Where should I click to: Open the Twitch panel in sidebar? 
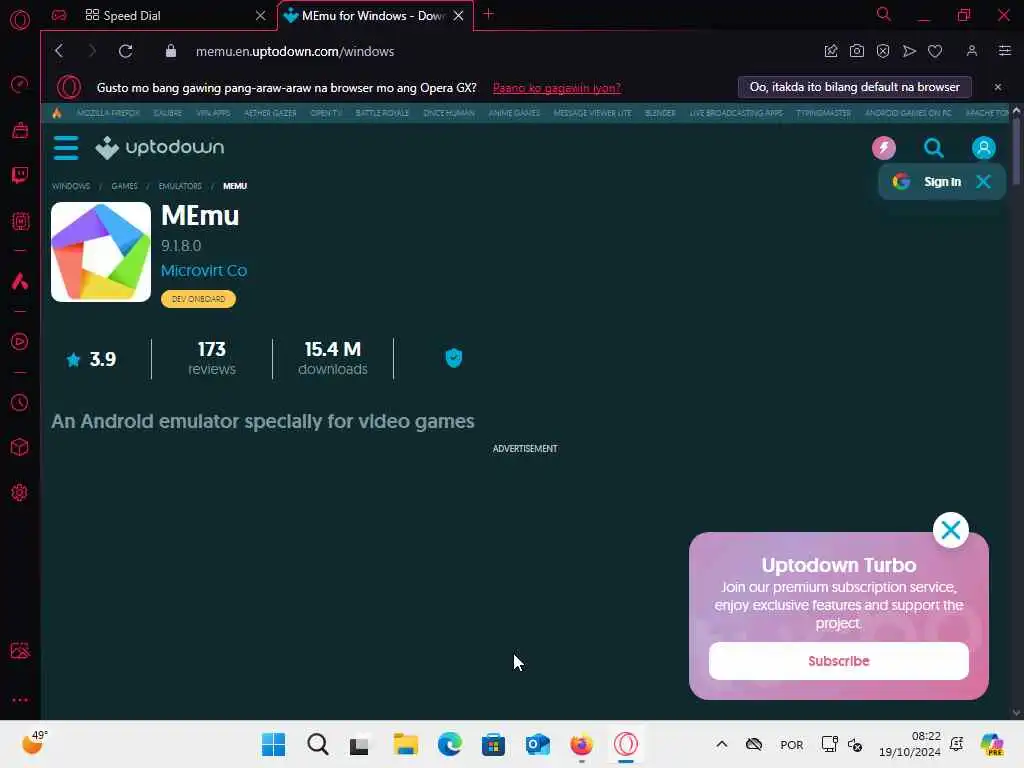click(20, 174)
